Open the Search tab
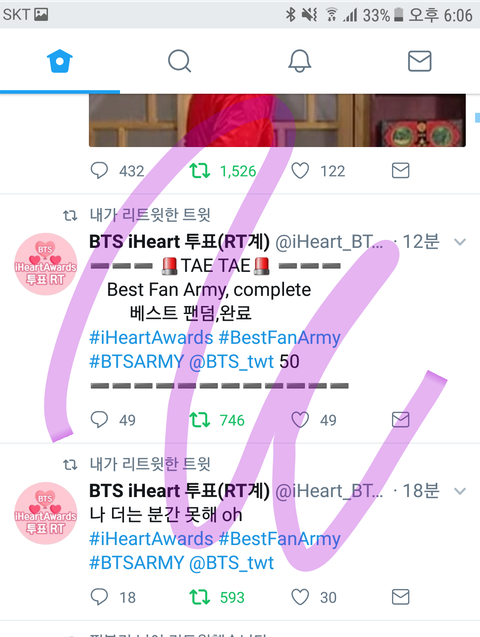The image size is (480, 637). (x=179, y=61)
